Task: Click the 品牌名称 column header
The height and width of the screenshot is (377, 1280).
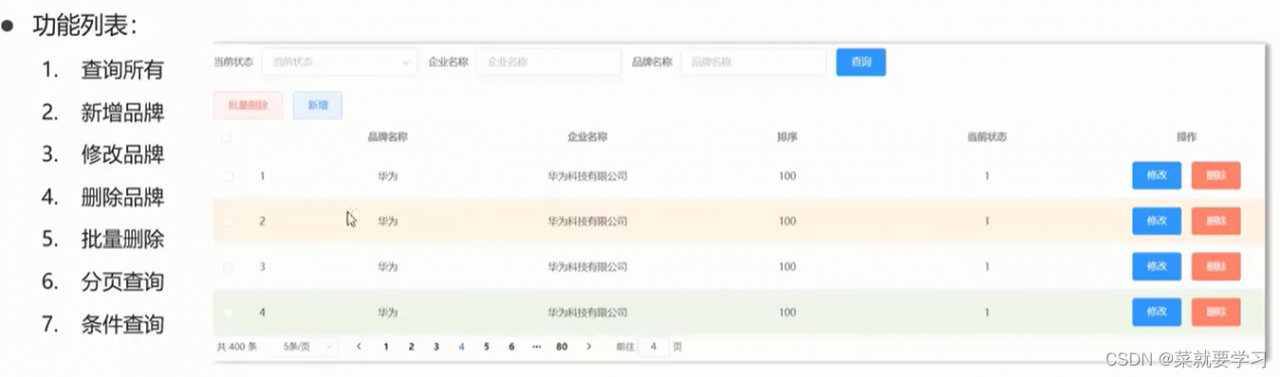Action: (x=387, y=137)
